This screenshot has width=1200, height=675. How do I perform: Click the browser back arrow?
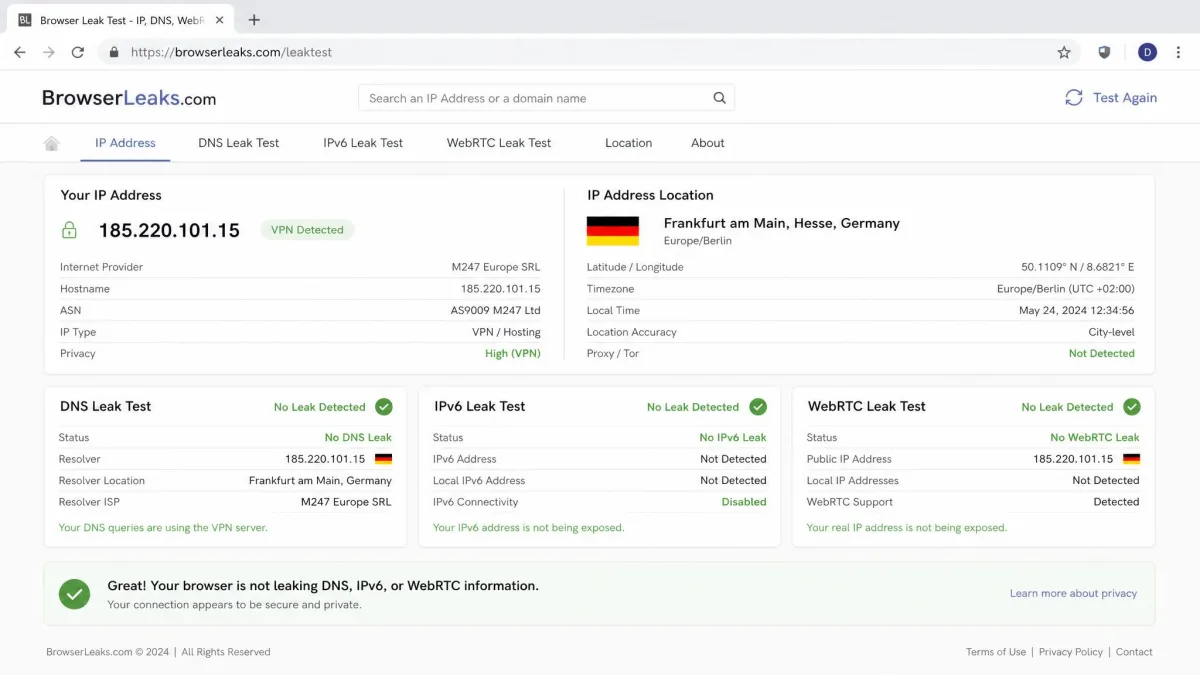click(x=20, y=52)
